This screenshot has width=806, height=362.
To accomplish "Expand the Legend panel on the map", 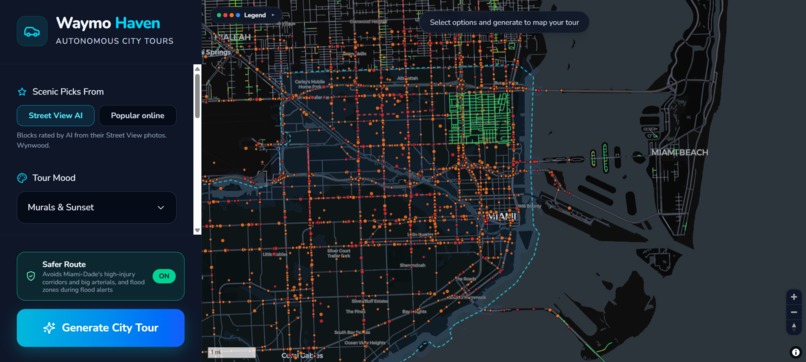I will [x=247, y=15].
